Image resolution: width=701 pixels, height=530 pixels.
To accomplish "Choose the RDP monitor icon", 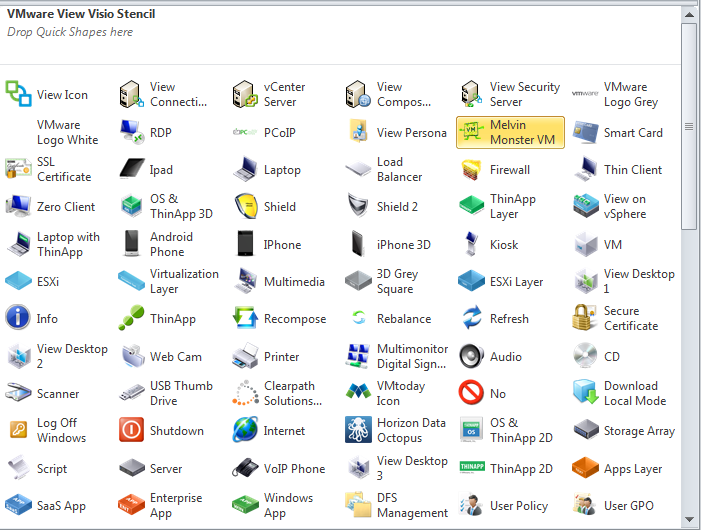I will click(x=131, y=132).
